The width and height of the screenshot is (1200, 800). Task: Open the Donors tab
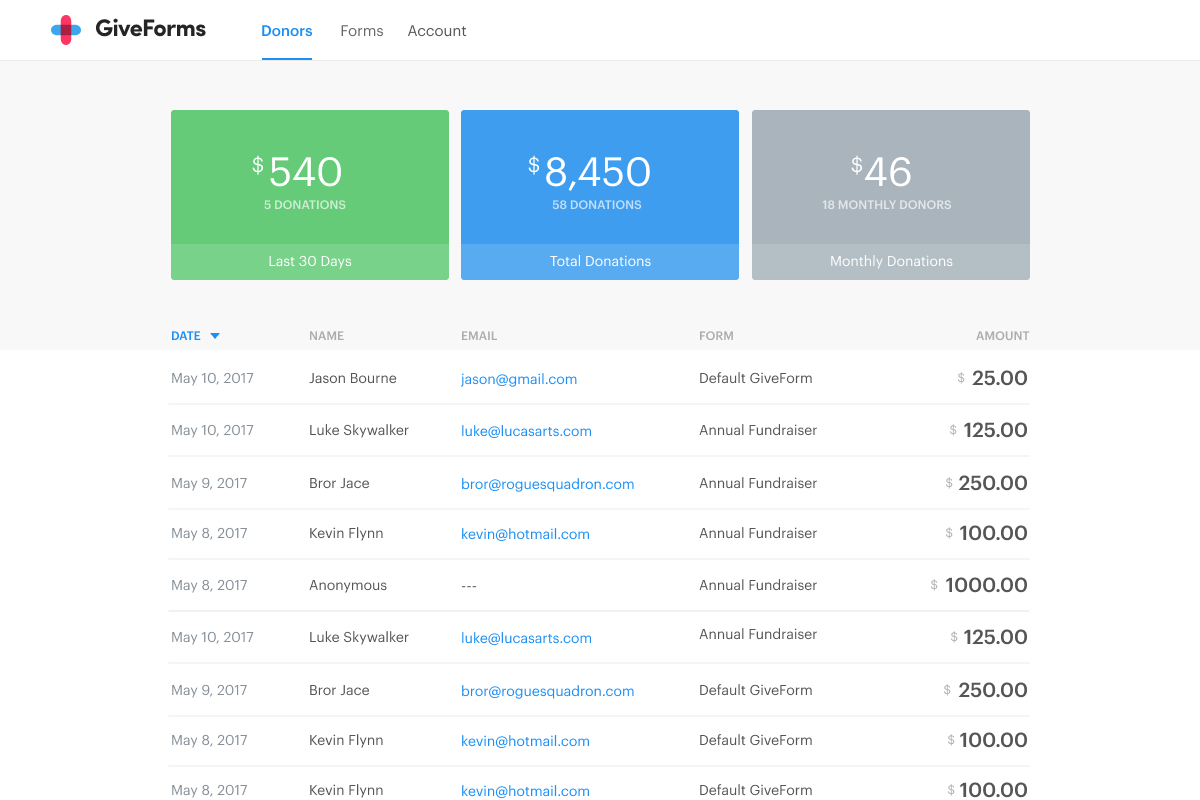coord(287,31)
